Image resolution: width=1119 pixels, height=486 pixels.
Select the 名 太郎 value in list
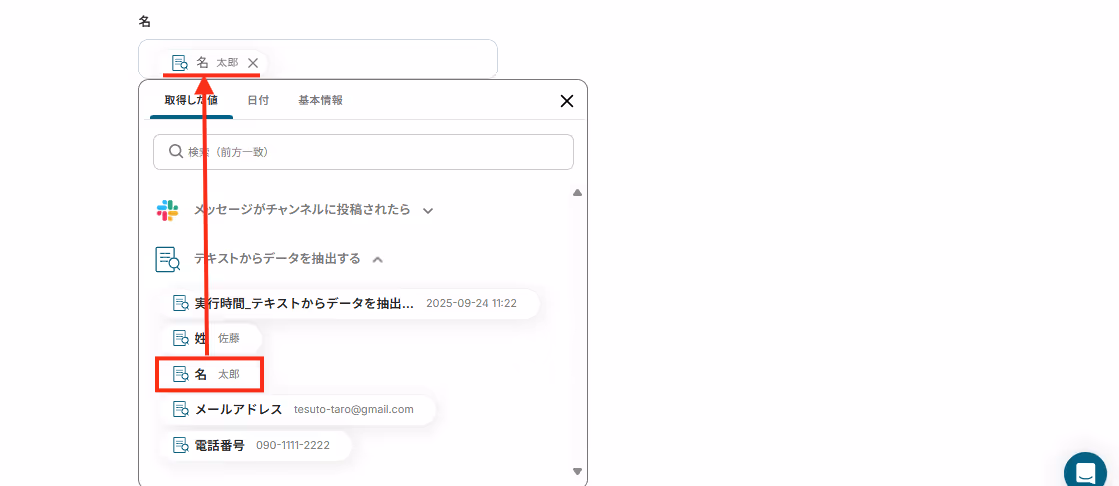pos(210,374)
